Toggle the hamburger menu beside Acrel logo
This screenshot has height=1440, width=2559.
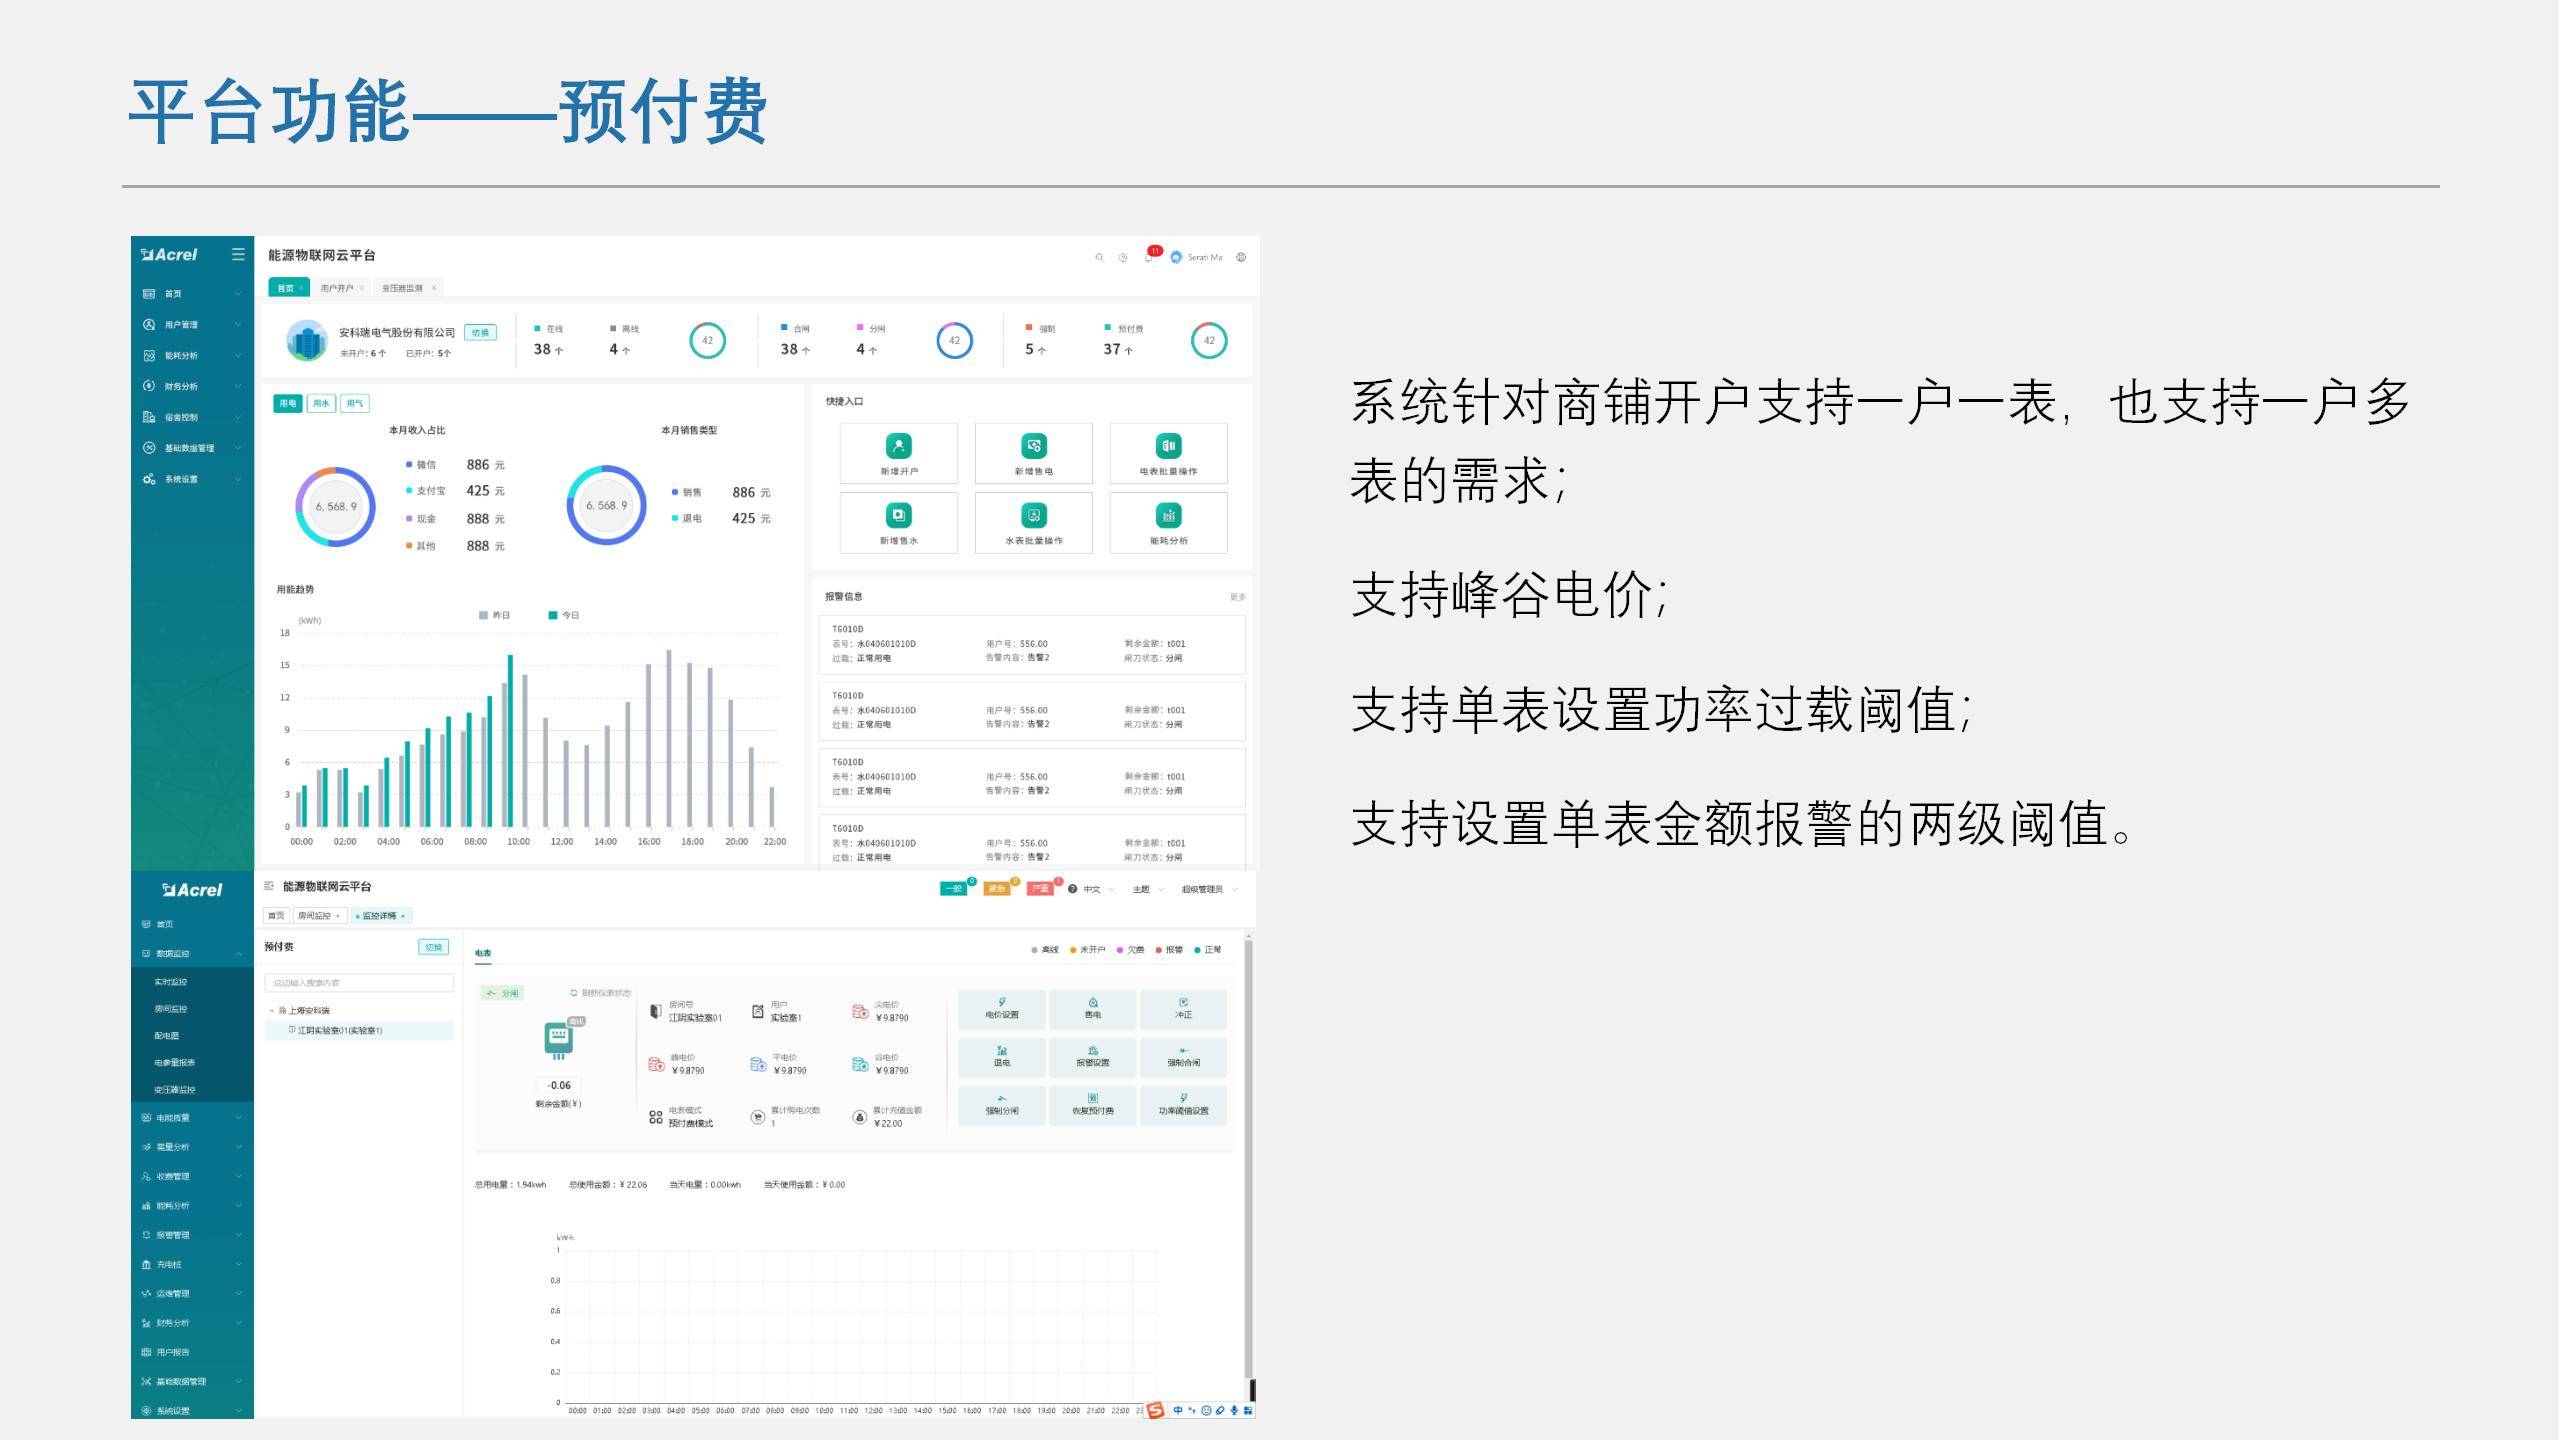coord(238,254)
